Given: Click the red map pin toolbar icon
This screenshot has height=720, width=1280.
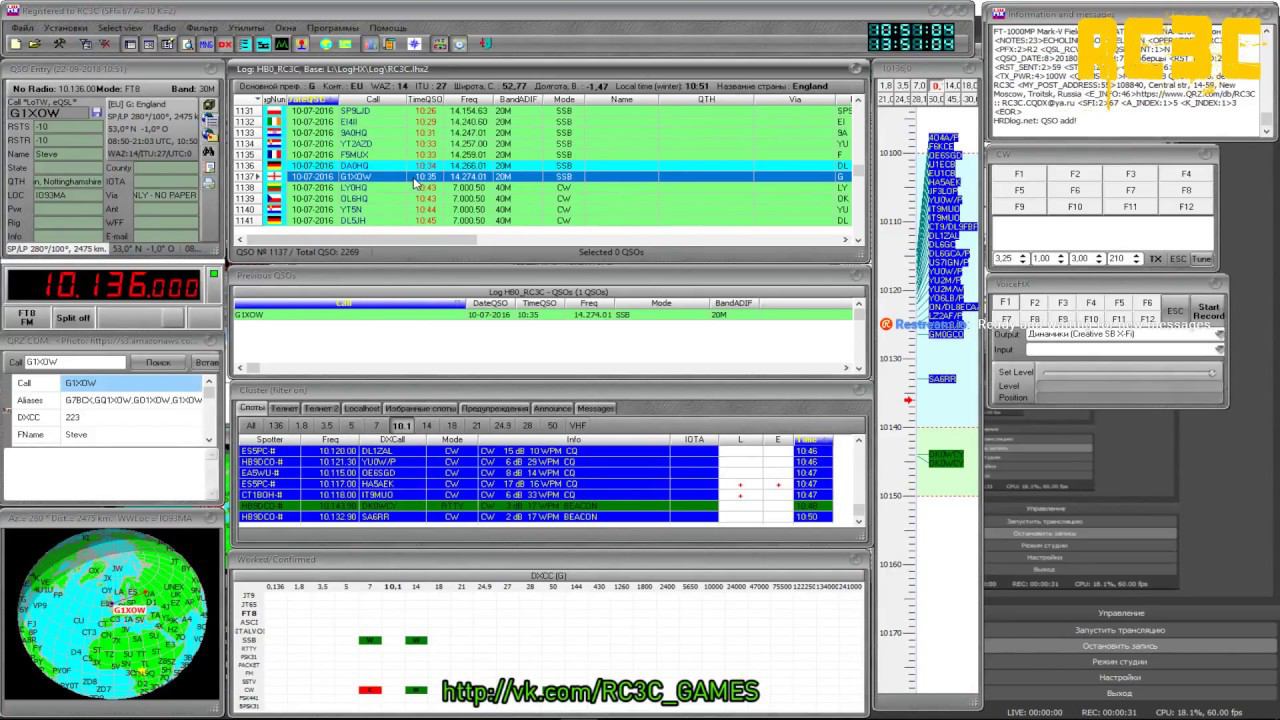Looking at the screenshot, I should (x=301, y=44).
